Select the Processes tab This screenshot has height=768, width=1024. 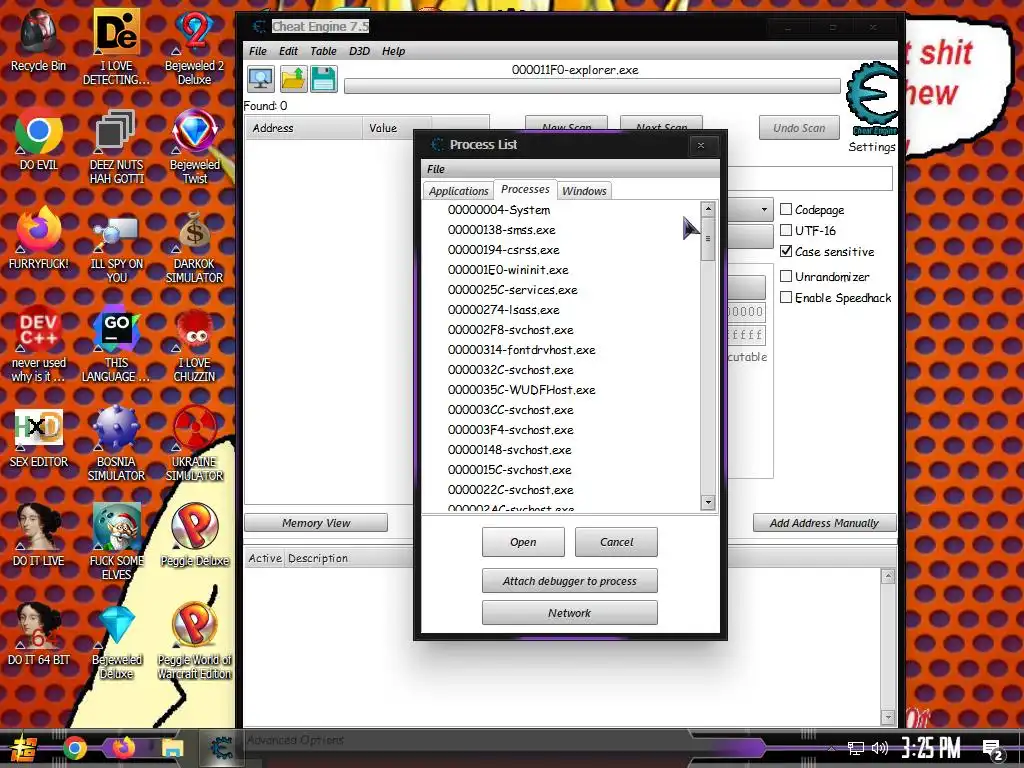525,189
